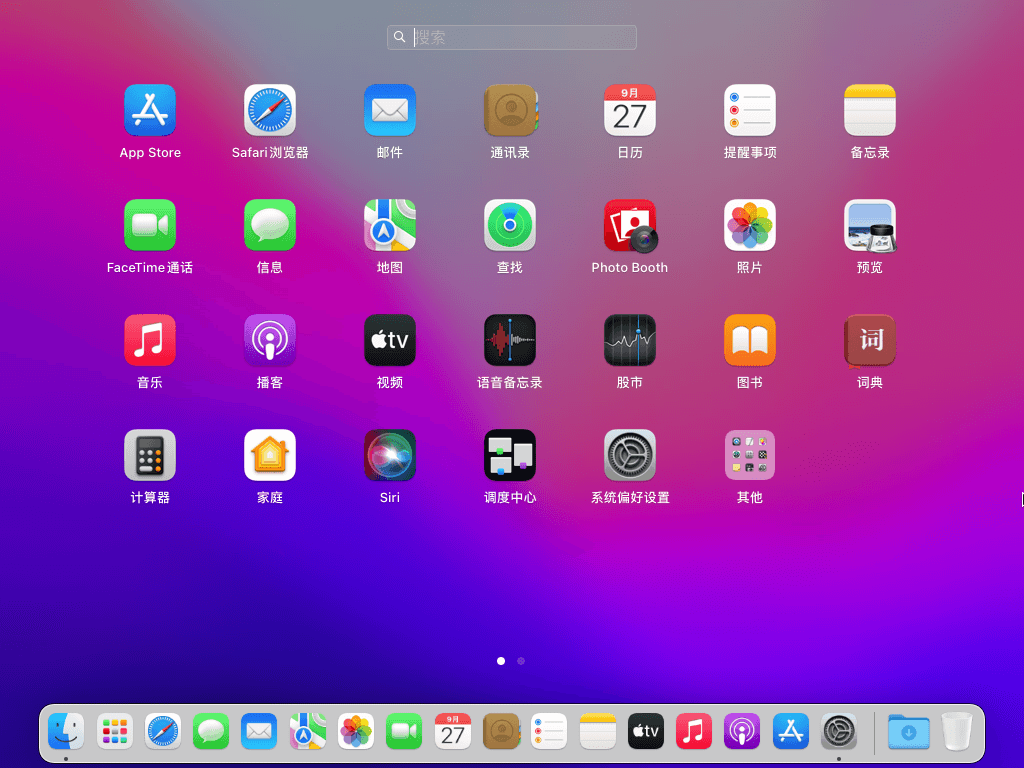Open Reminders from the Dock
This screenshot has width=1024, height=768.
549,731
